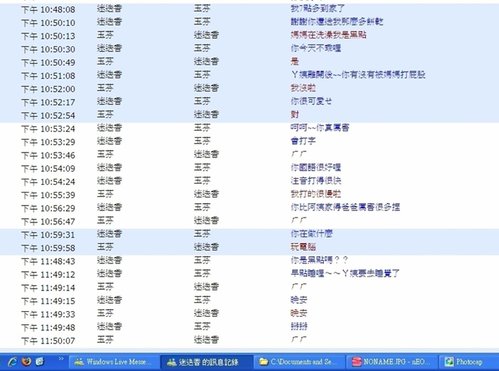Switch to the Photocap taskbar button
This screenshot has height=371, width=499.
coord(469,362)
